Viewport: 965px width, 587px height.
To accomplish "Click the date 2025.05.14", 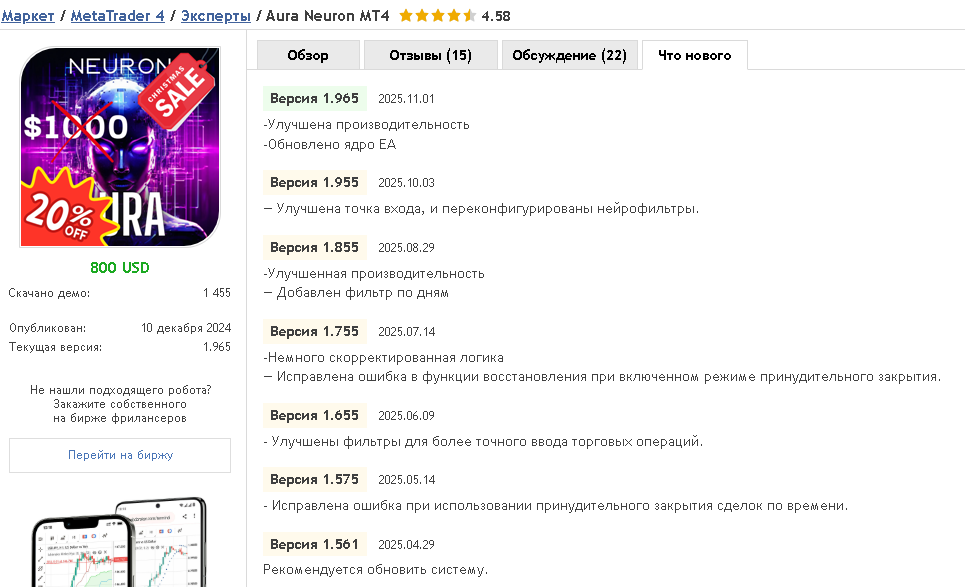I will click(406, 480).
